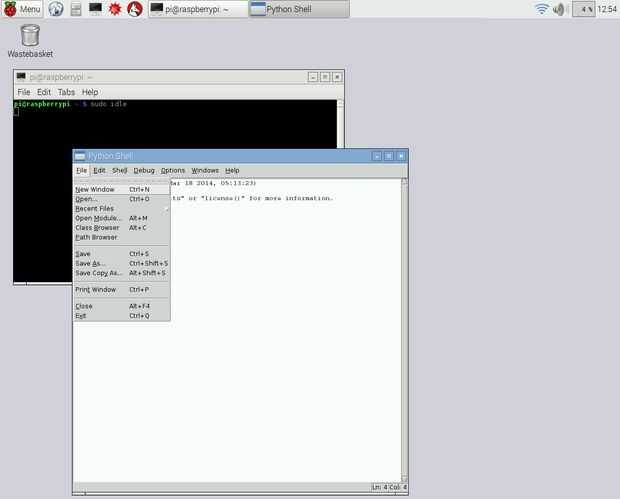This screenshot has height=499, width=620.
Task: Open Debug menu in Python Shell
Action: point(144,170)
